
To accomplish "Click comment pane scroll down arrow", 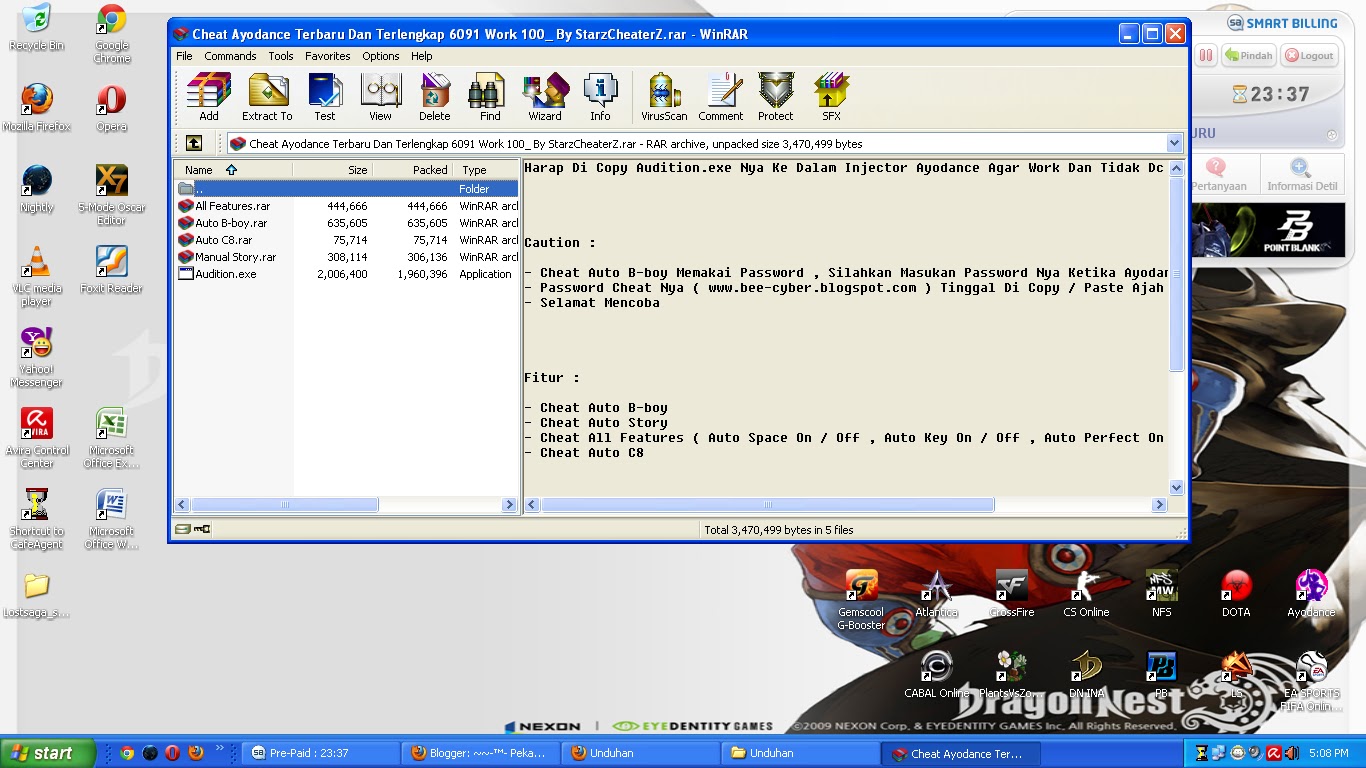I will click(x=1176, y=487).
